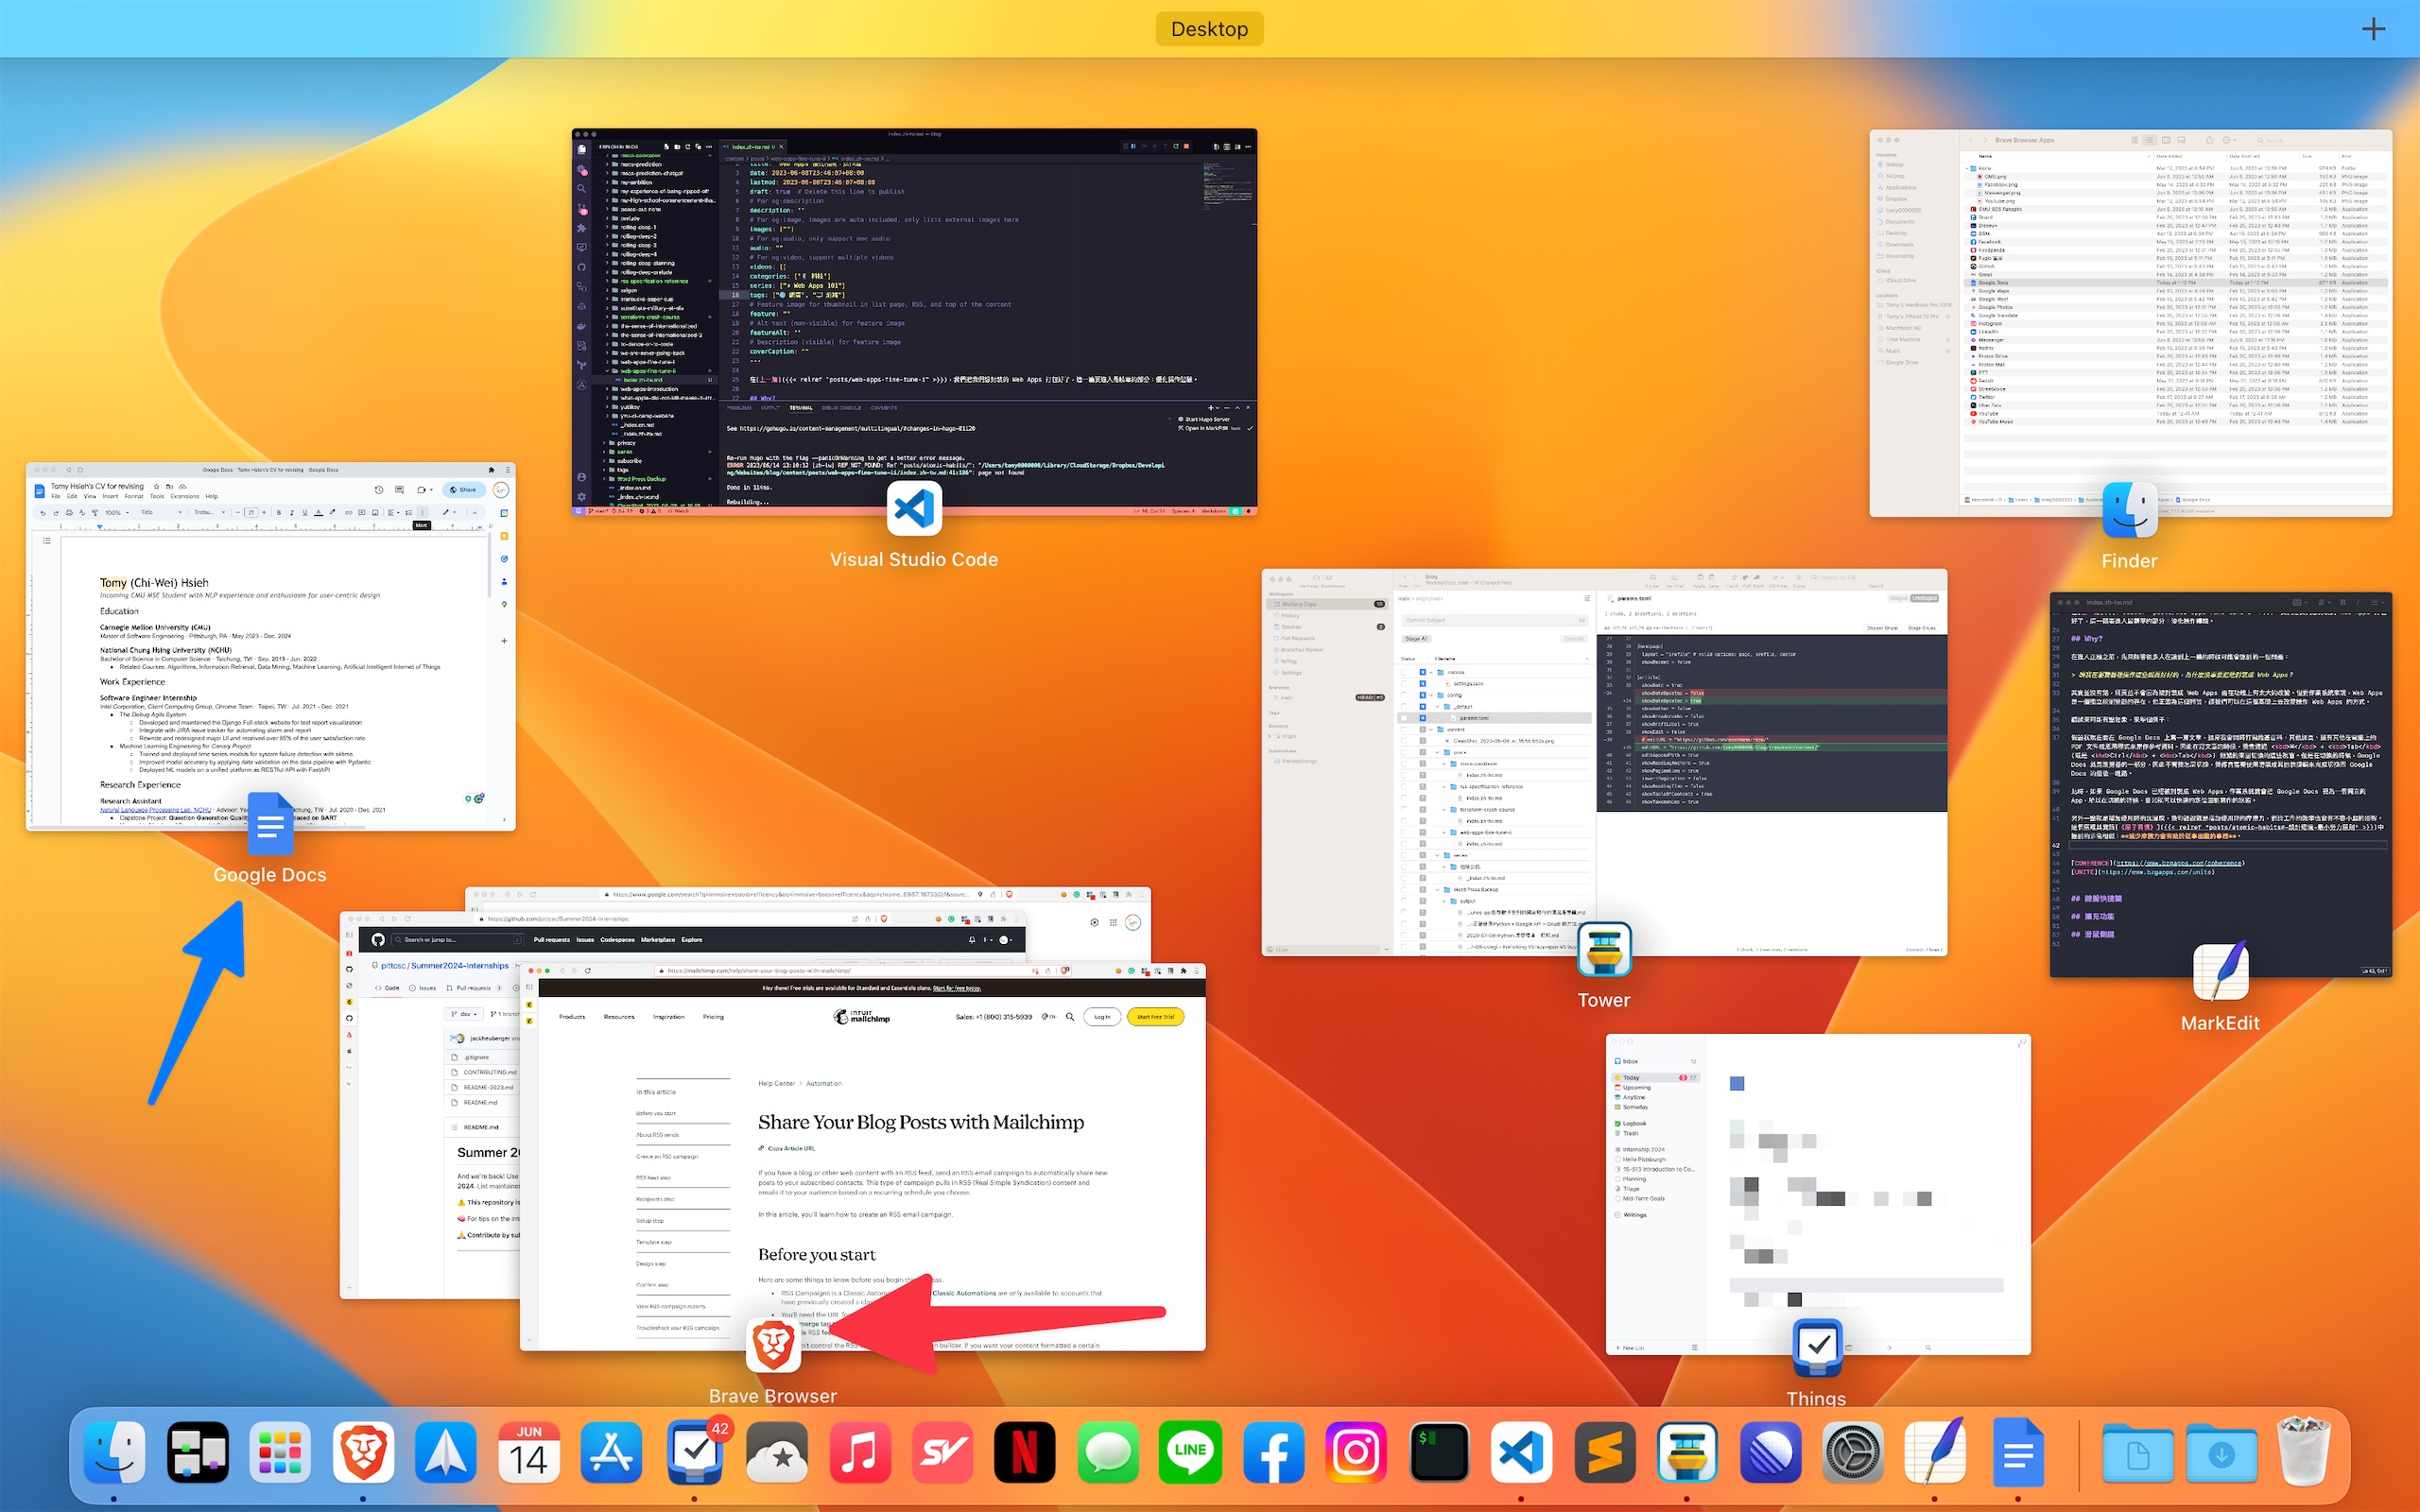This screenshot has height=1512, width=2420.
Task: Click undo arrow in Google Docs toolbar
Action: click(43, 514)
